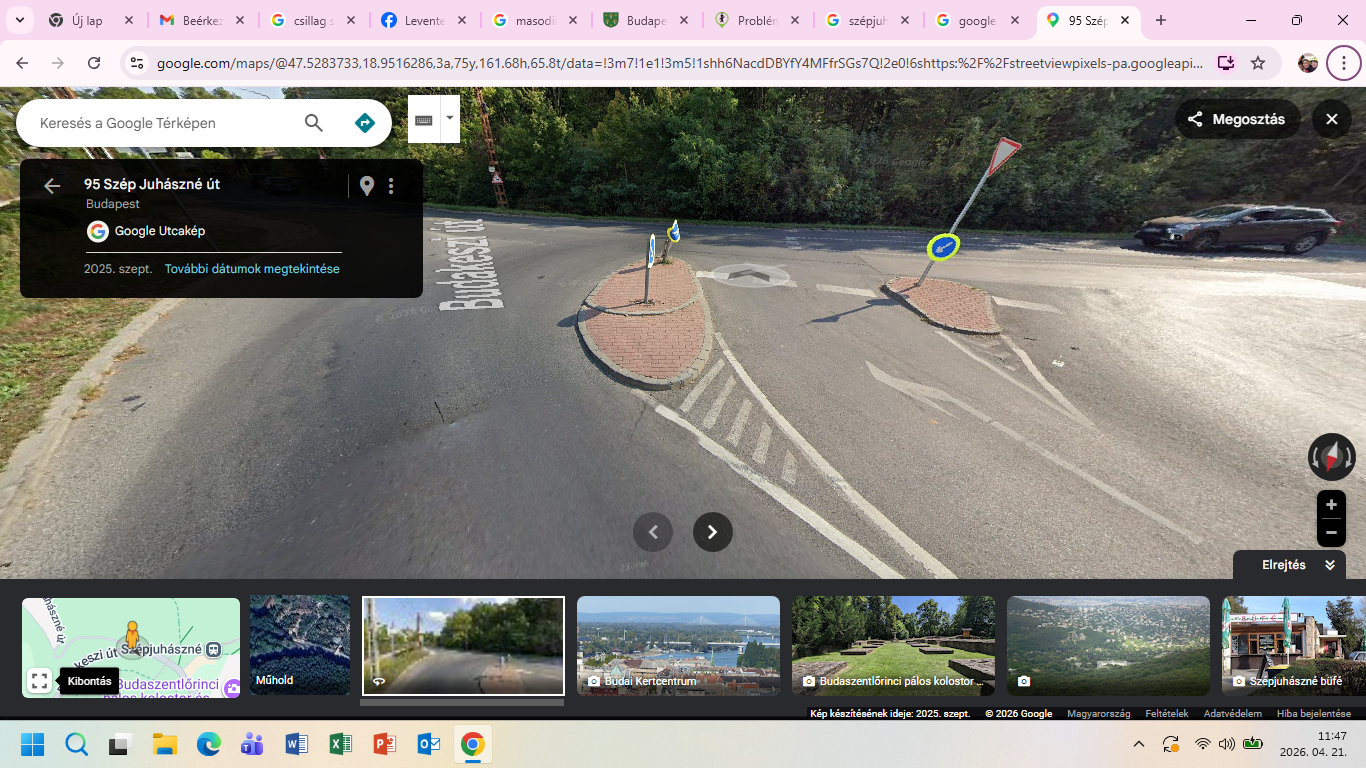Click in the Google Térképen search field
Viewport: 1366px width, 768px height.
click(160, 123)
